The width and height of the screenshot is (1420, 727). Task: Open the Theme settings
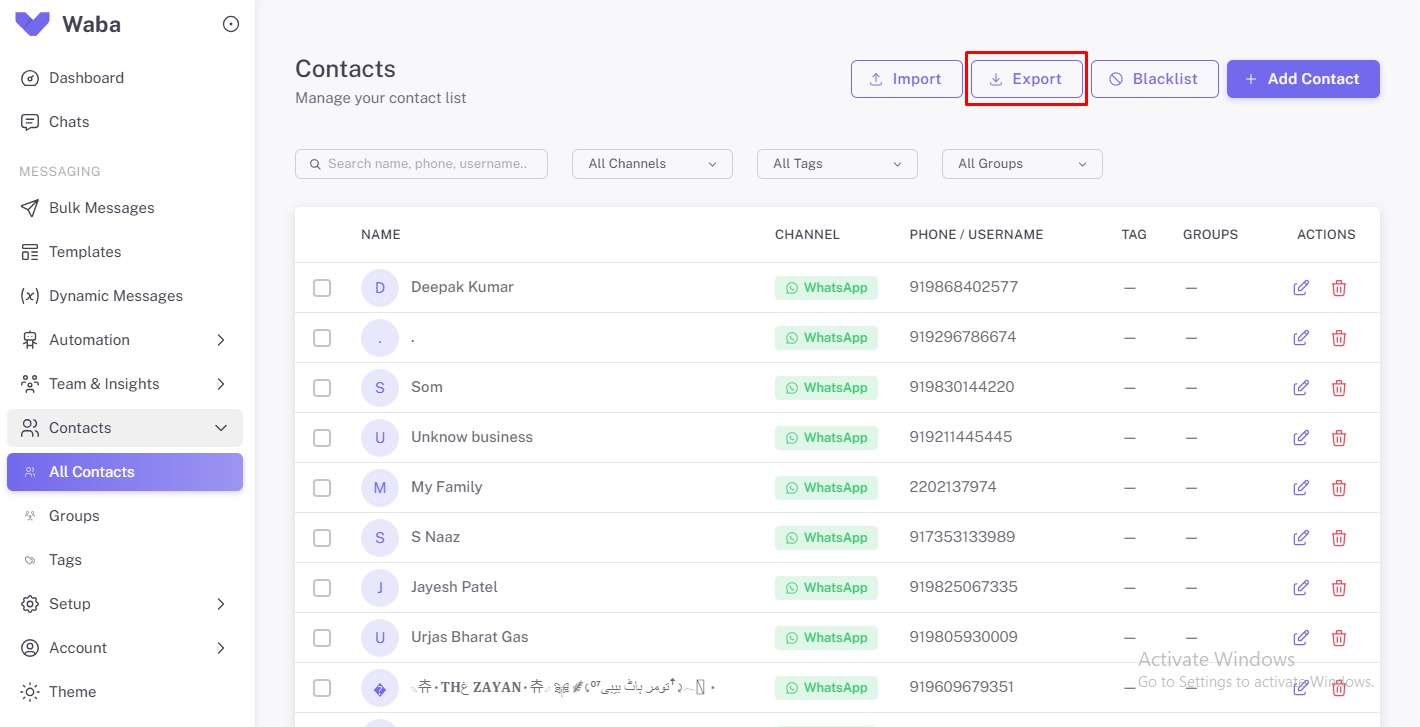(71, 691)
